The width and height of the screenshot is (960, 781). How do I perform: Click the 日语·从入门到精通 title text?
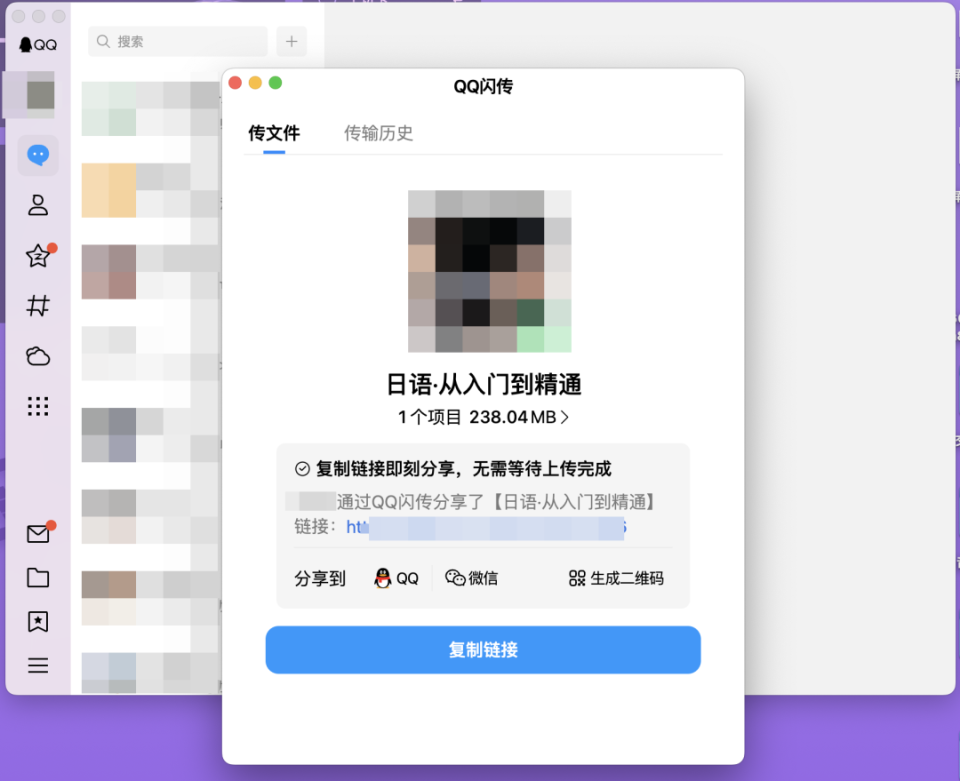tap(484, 385)
